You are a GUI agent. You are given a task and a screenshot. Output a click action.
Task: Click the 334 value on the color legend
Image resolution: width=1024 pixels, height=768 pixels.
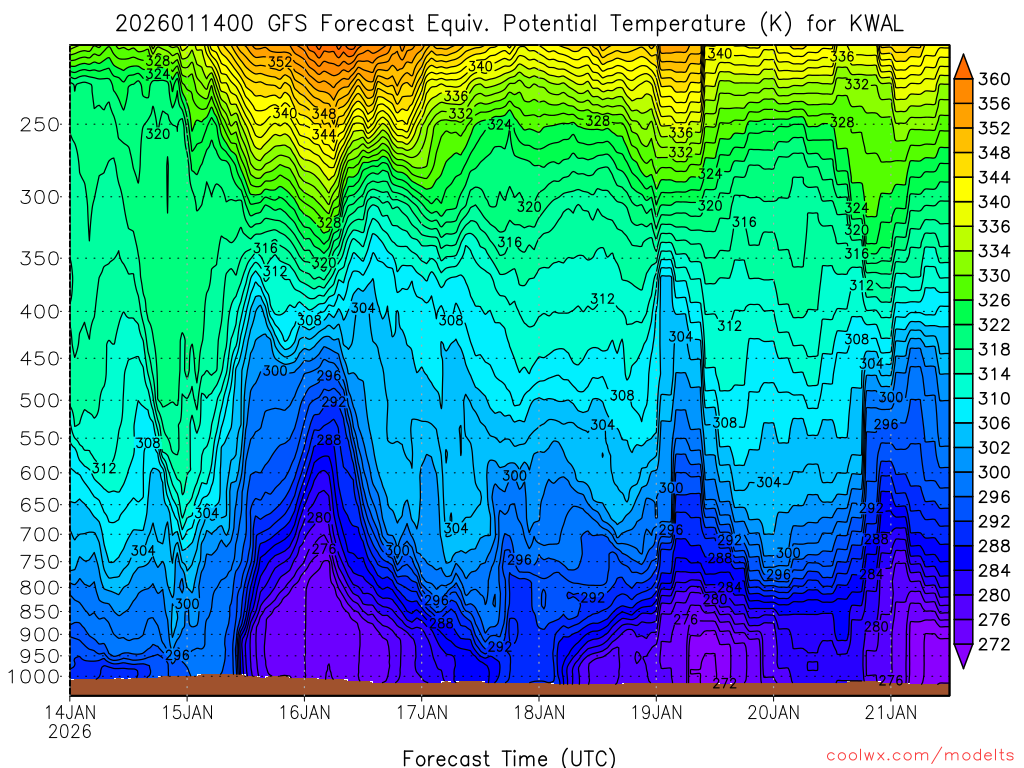click(994, 251)
